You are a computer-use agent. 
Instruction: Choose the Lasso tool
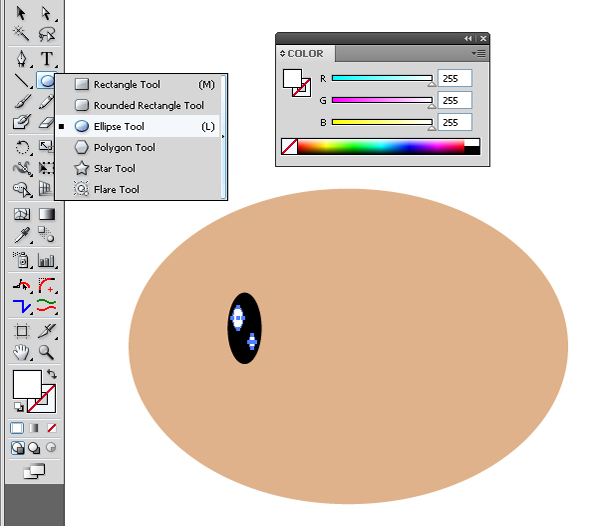point(46,34)
